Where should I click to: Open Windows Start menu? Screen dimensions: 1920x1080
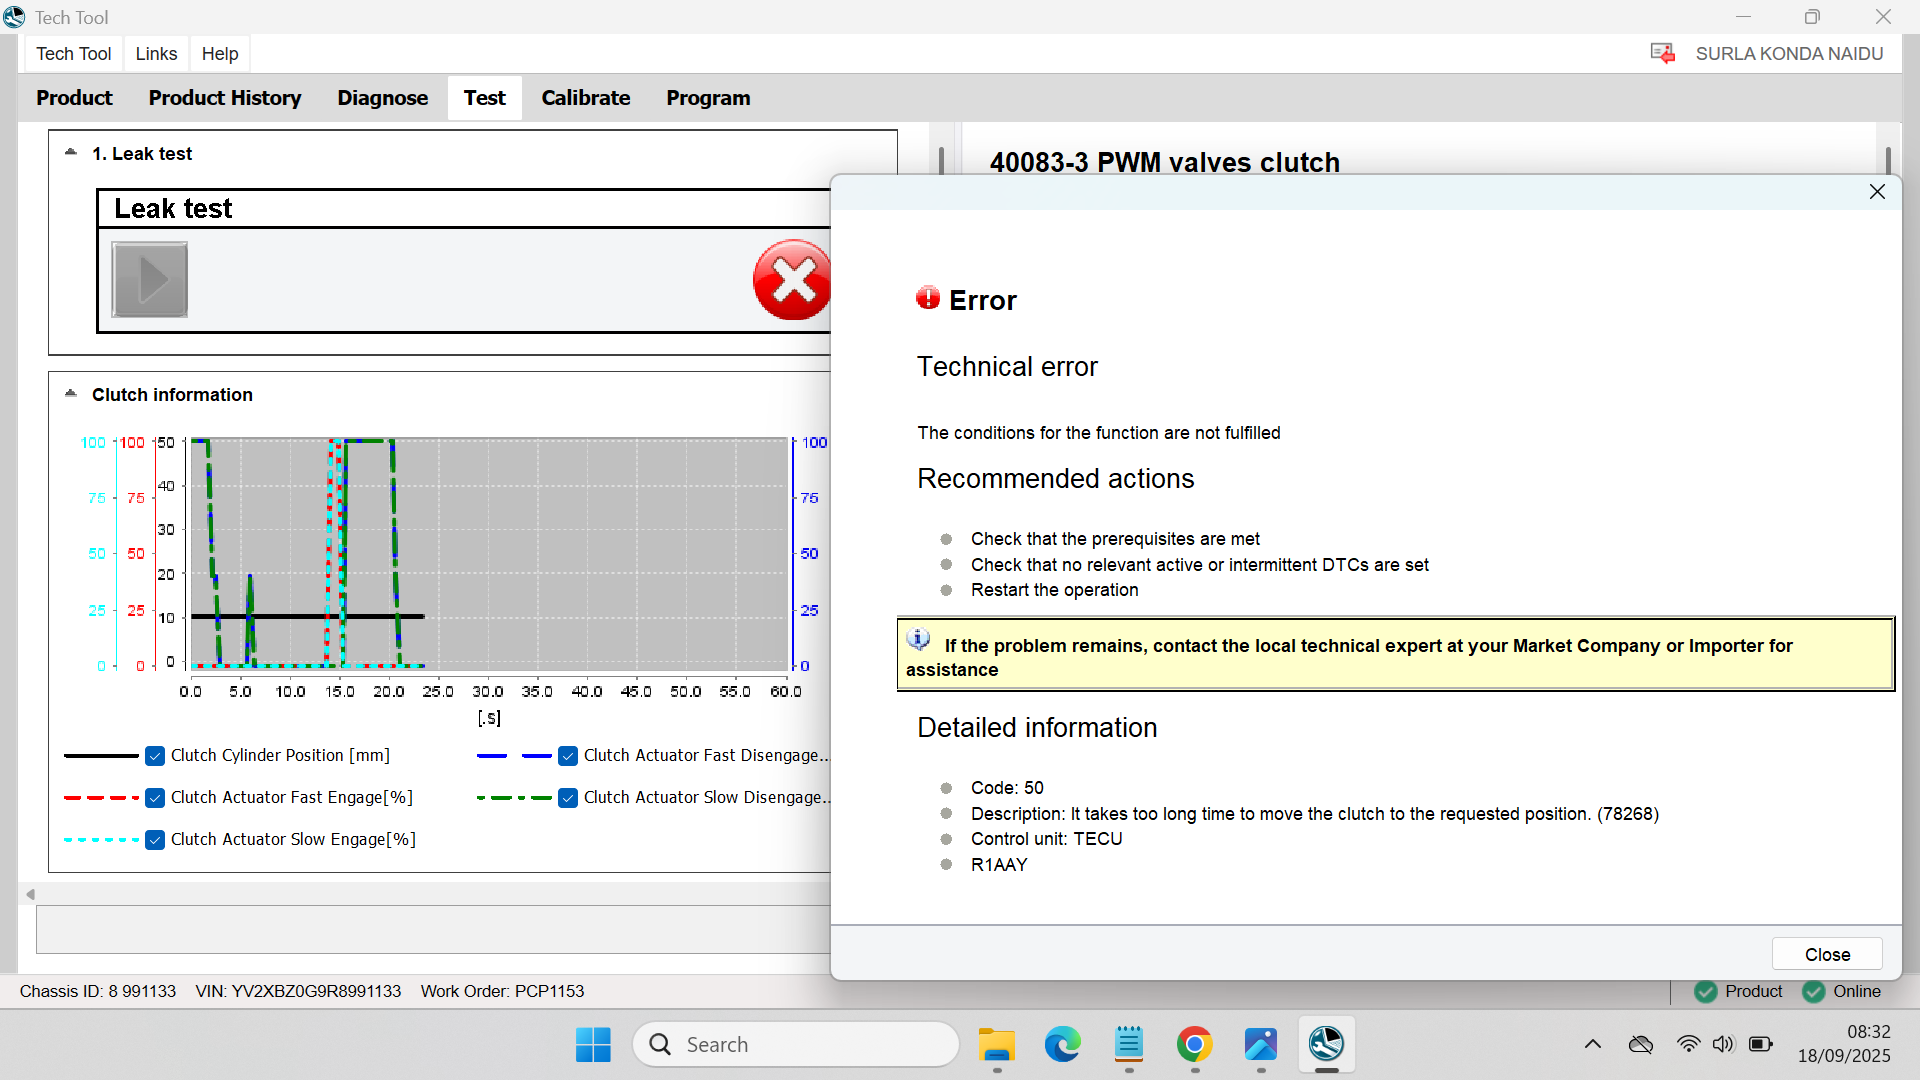coord(593,1045)
